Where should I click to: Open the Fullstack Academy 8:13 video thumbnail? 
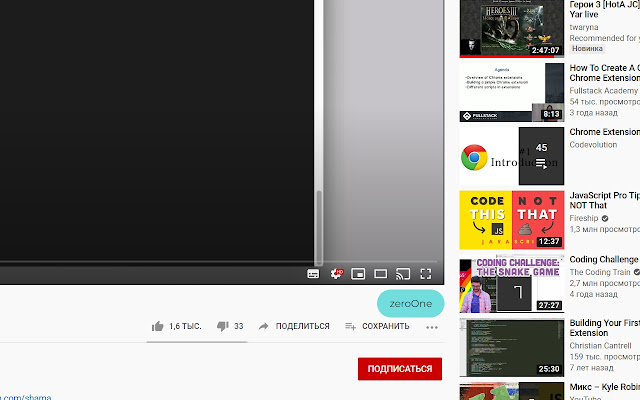[512, 92]
